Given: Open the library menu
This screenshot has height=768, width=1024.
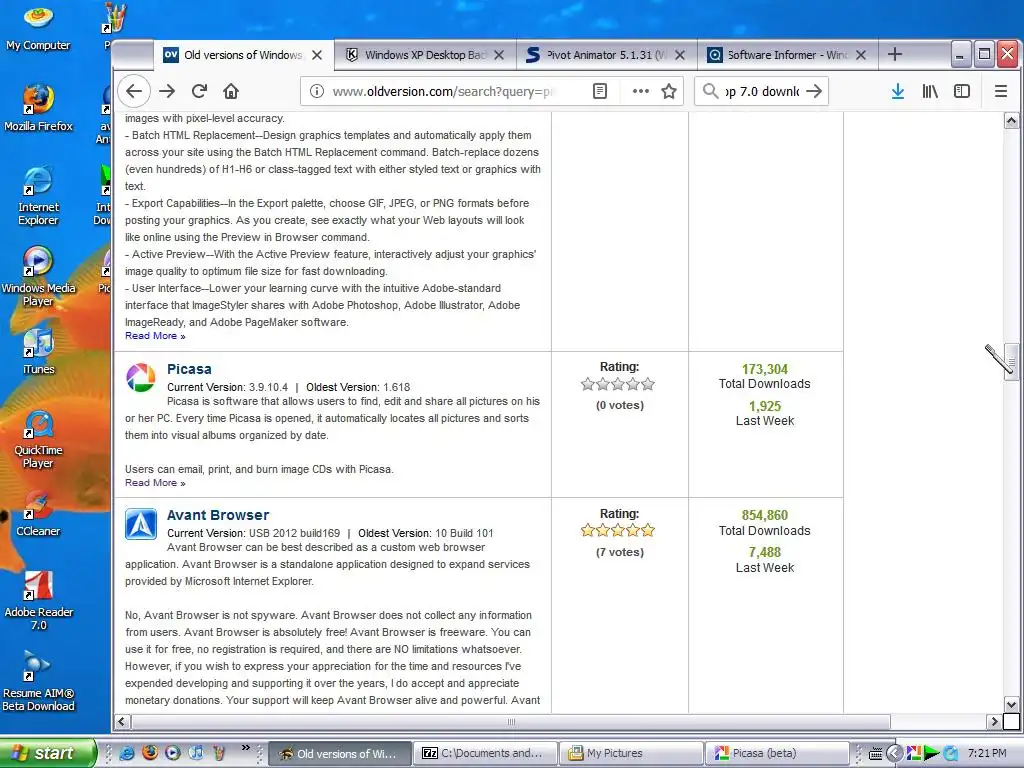Looking at the screenshot, I should [x=930, y=91].
